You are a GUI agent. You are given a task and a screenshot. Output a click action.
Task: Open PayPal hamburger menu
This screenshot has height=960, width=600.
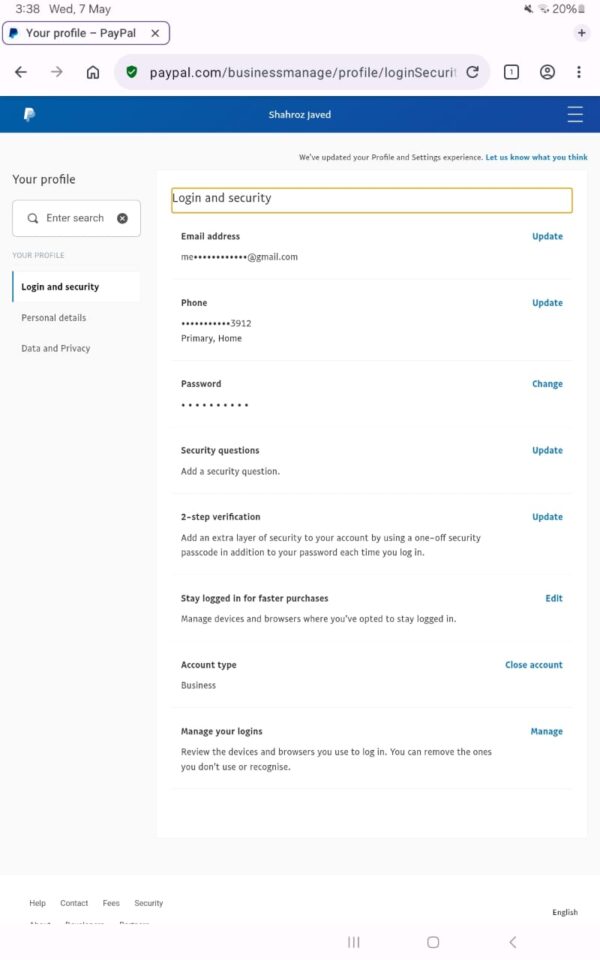(575, 115)
